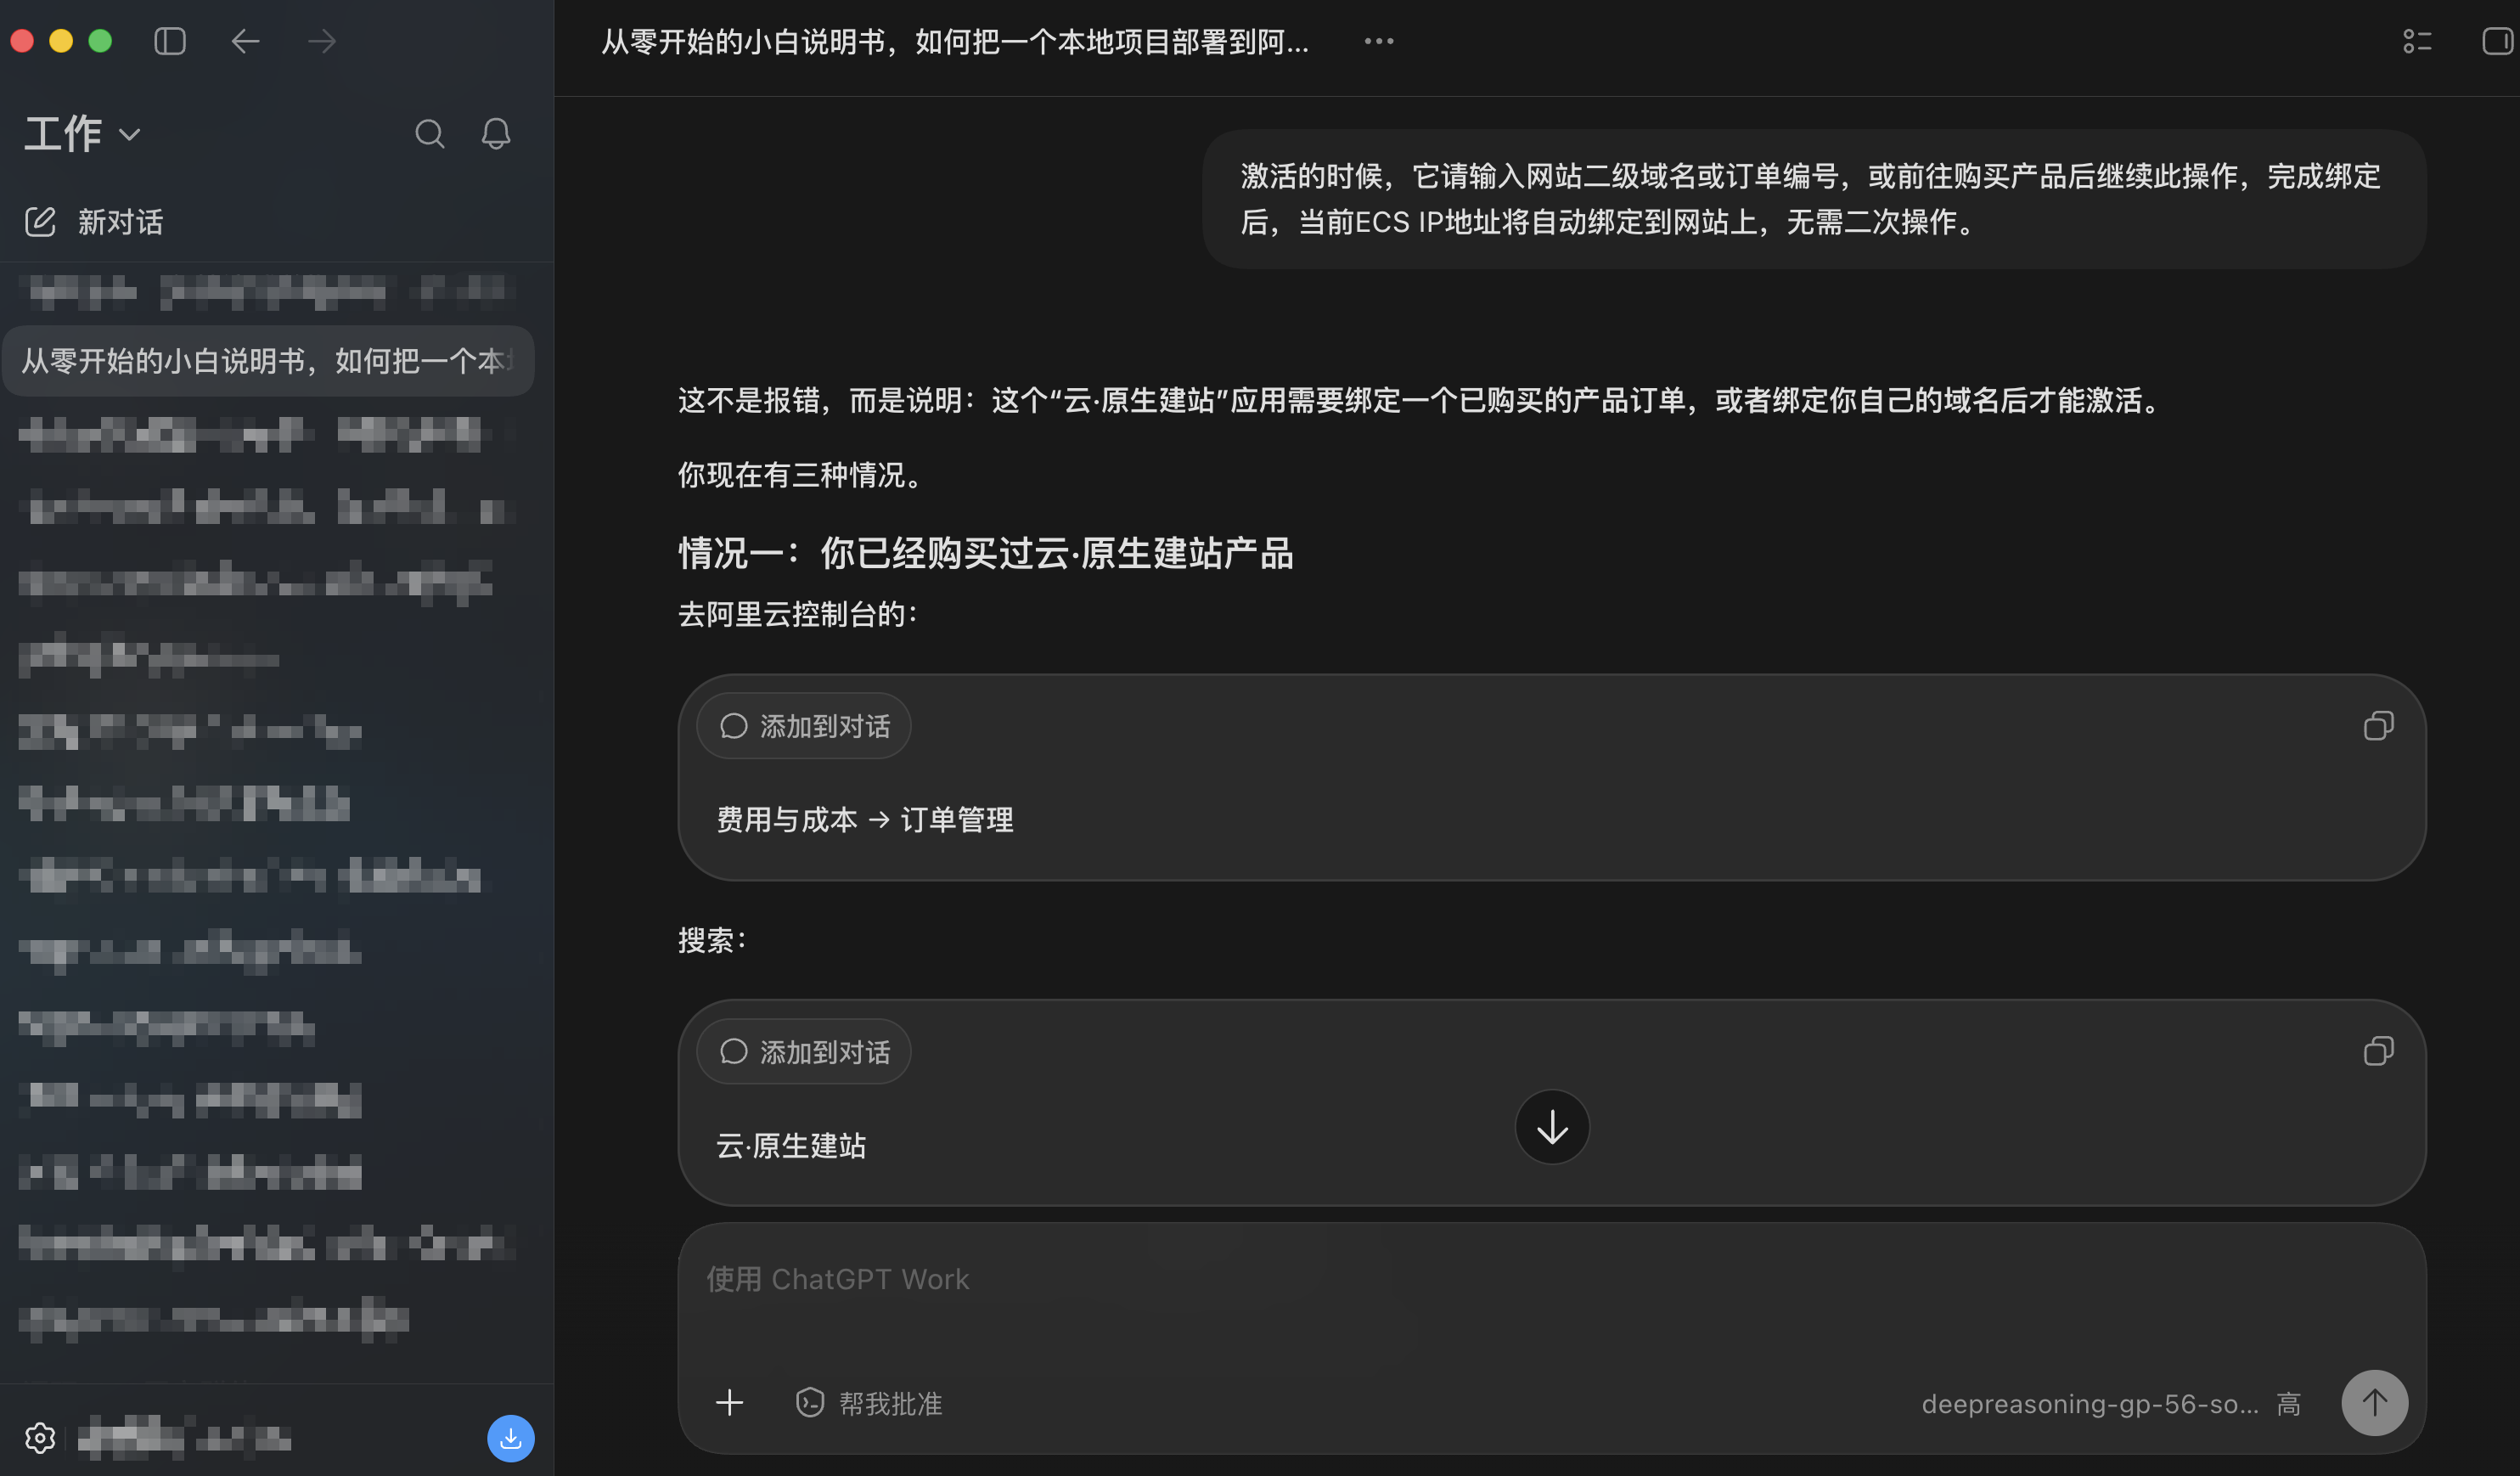The image size is (2520, 1476).
Task: Open the outline list icon at top right
Action: pyautogui.click(x=2417, y=41)
